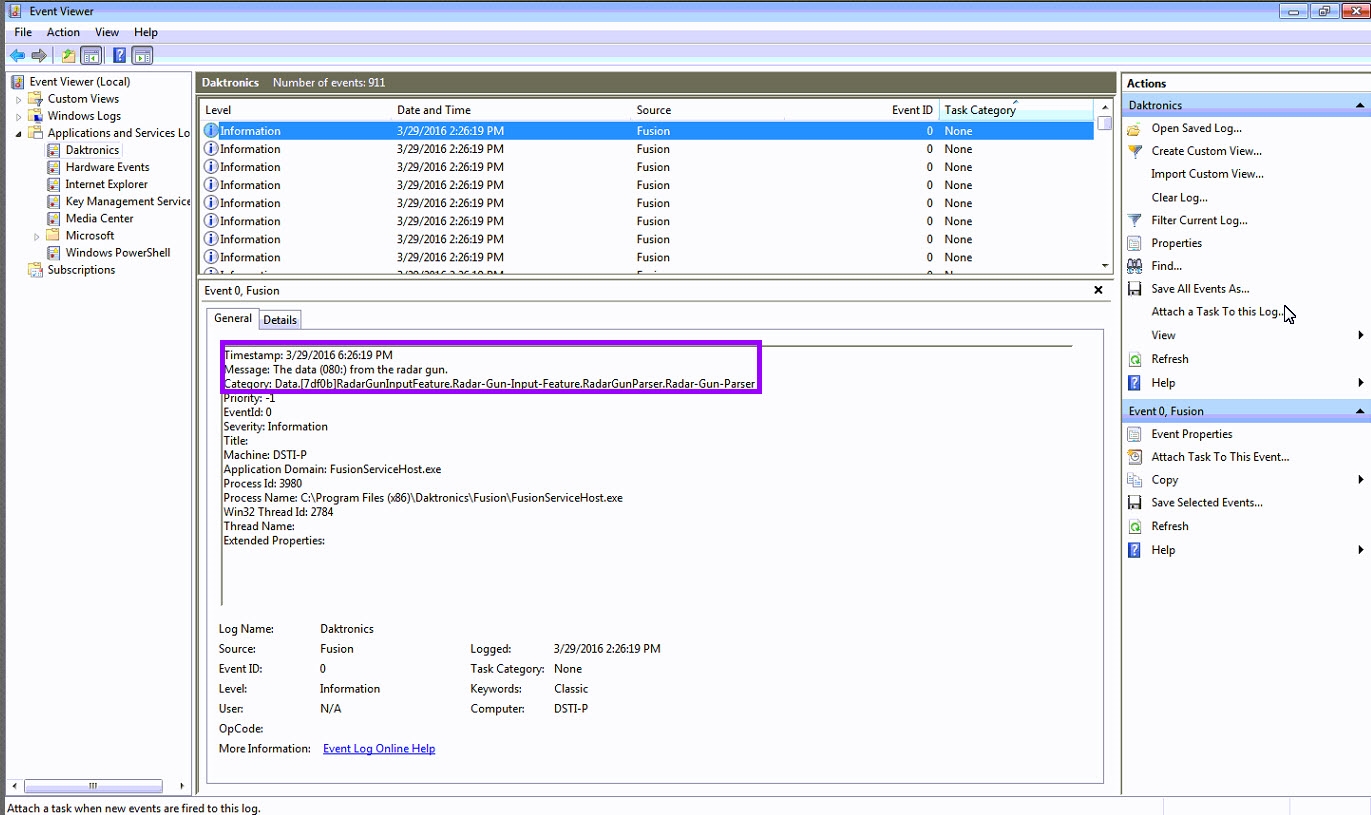Toggle the show/hide console tree toolbar button
The height and width of the screenshot is (815, 1371).
coord(91,56)
